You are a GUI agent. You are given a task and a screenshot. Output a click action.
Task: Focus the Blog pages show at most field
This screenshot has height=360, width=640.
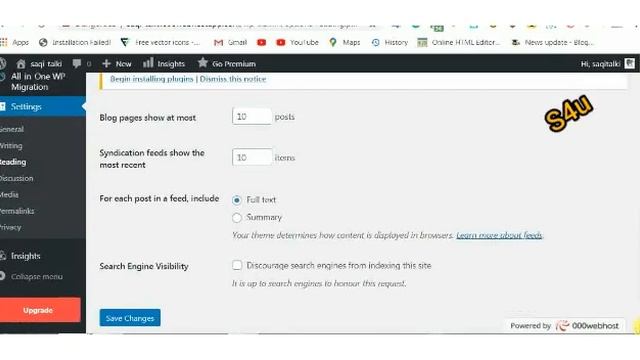coord(252,117)
